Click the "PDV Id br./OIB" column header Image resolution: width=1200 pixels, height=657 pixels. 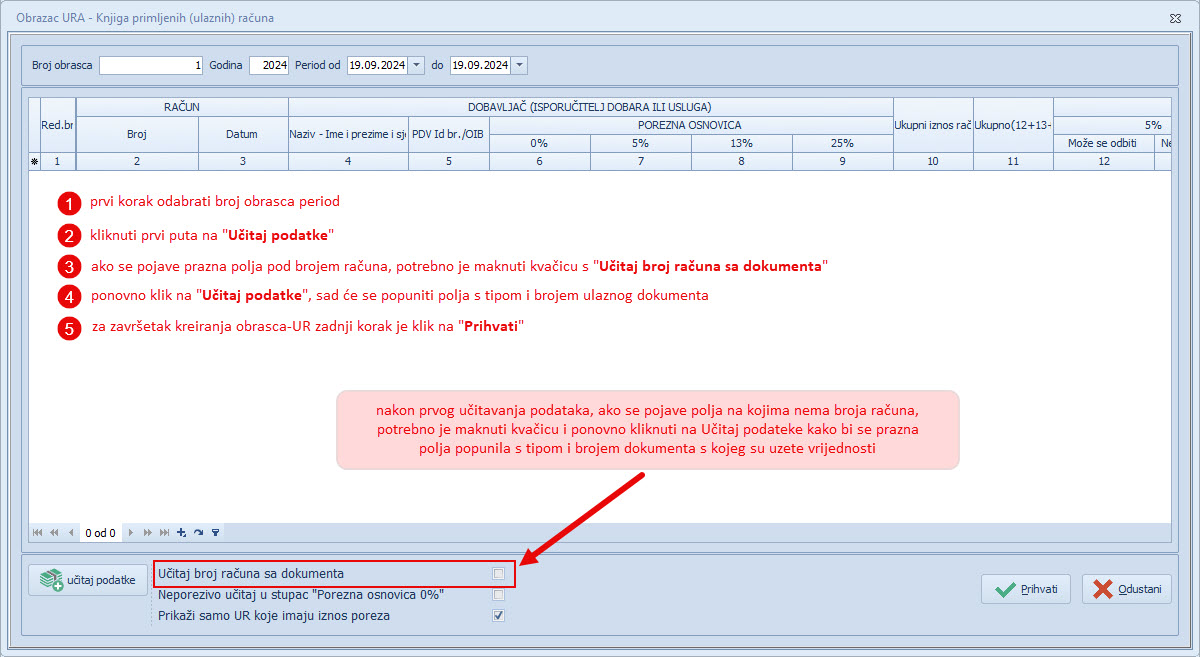[448, 134]
